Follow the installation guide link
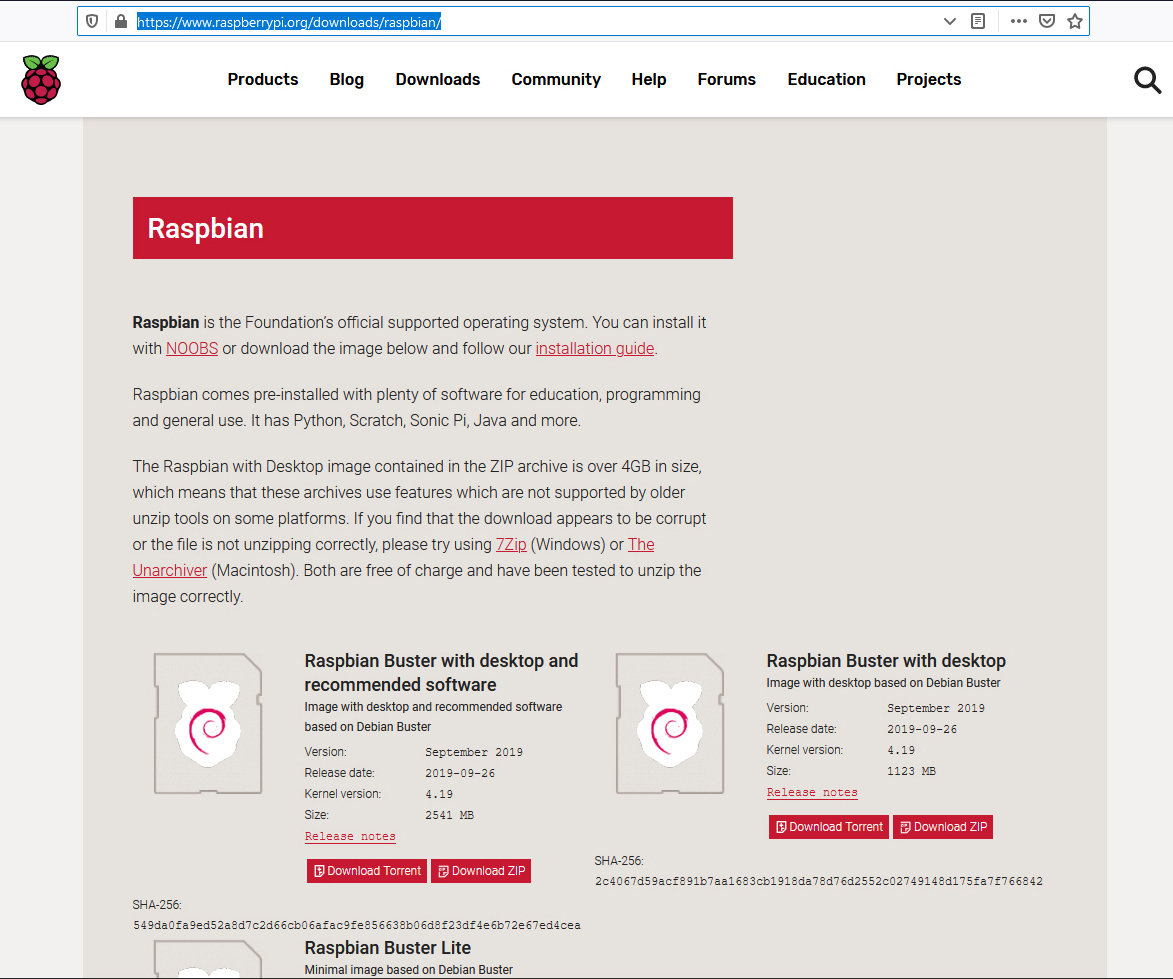 pos(594,348)
